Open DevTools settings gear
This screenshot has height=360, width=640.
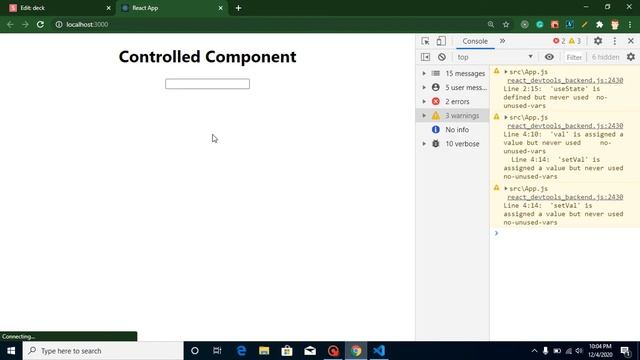pyautogui.click(x=598, y=41)
